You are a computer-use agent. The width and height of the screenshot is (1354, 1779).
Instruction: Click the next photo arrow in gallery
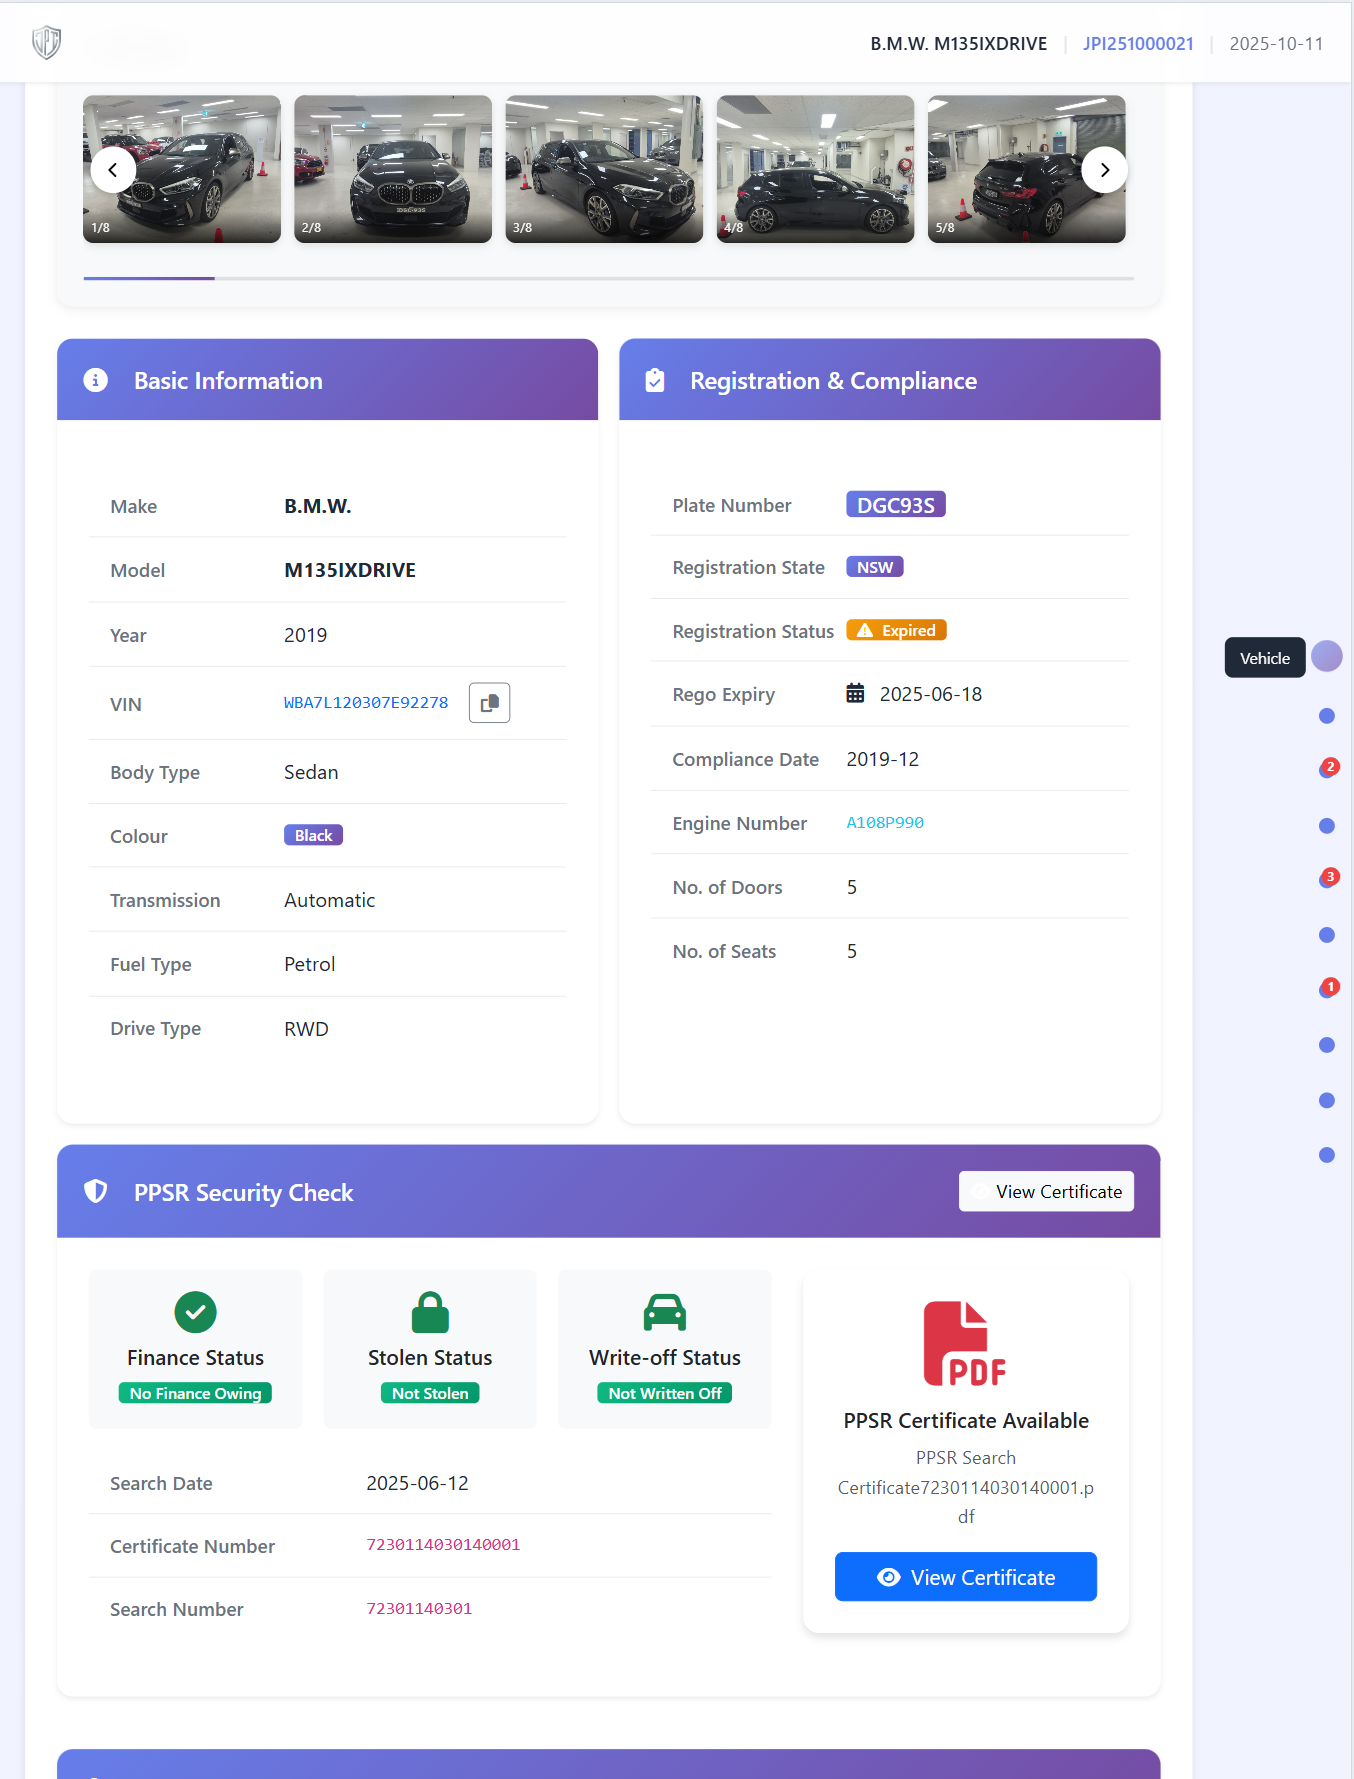pos(1104,170)
